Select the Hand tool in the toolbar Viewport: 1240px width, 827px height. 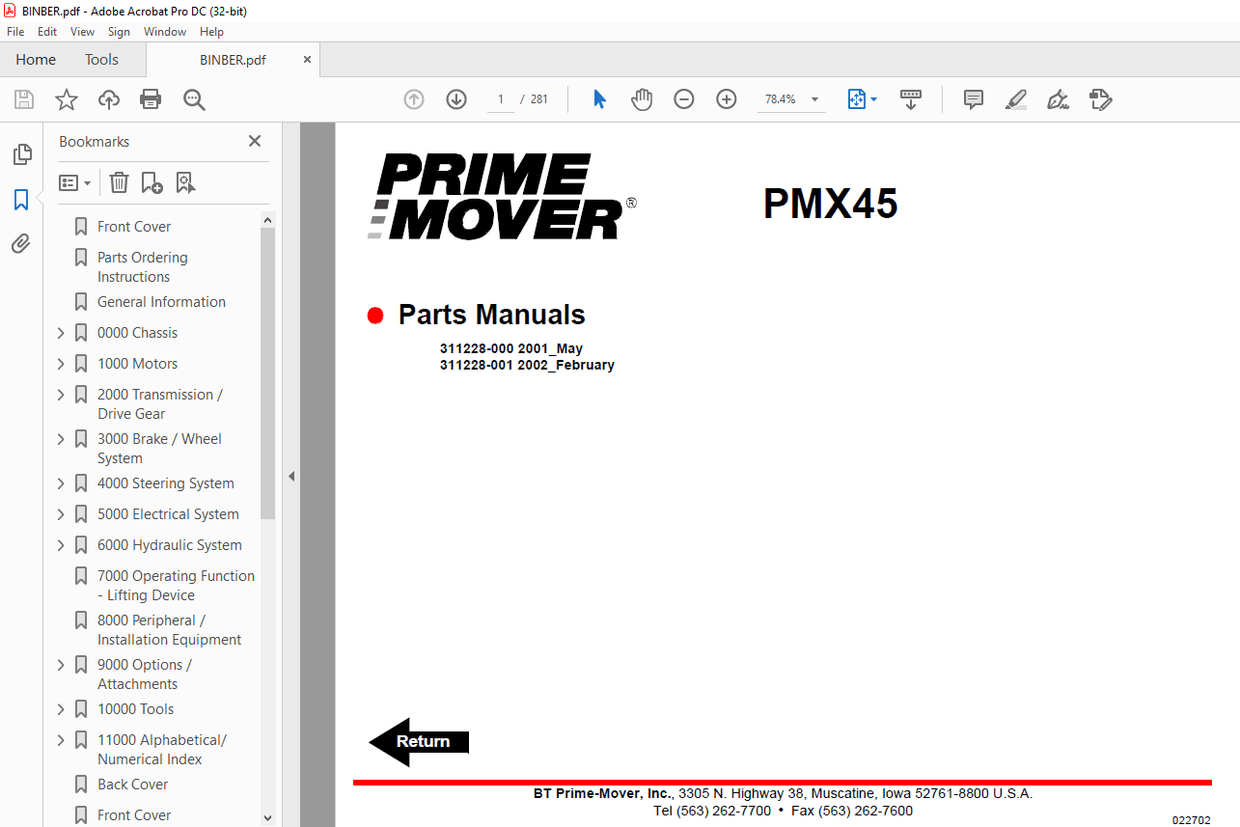(x=641, y=99)
